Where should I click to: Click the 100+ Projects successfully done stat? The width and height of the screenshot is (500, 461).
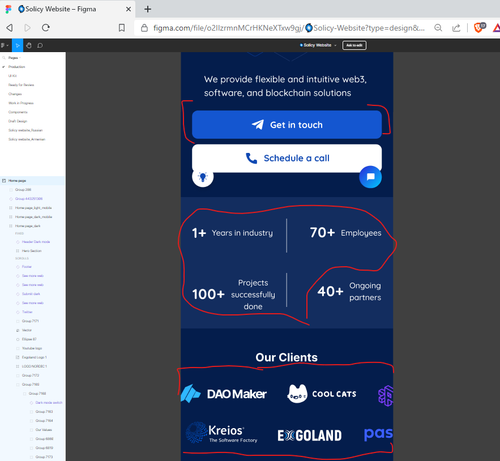pyautogui.click(x=234, y=294)
